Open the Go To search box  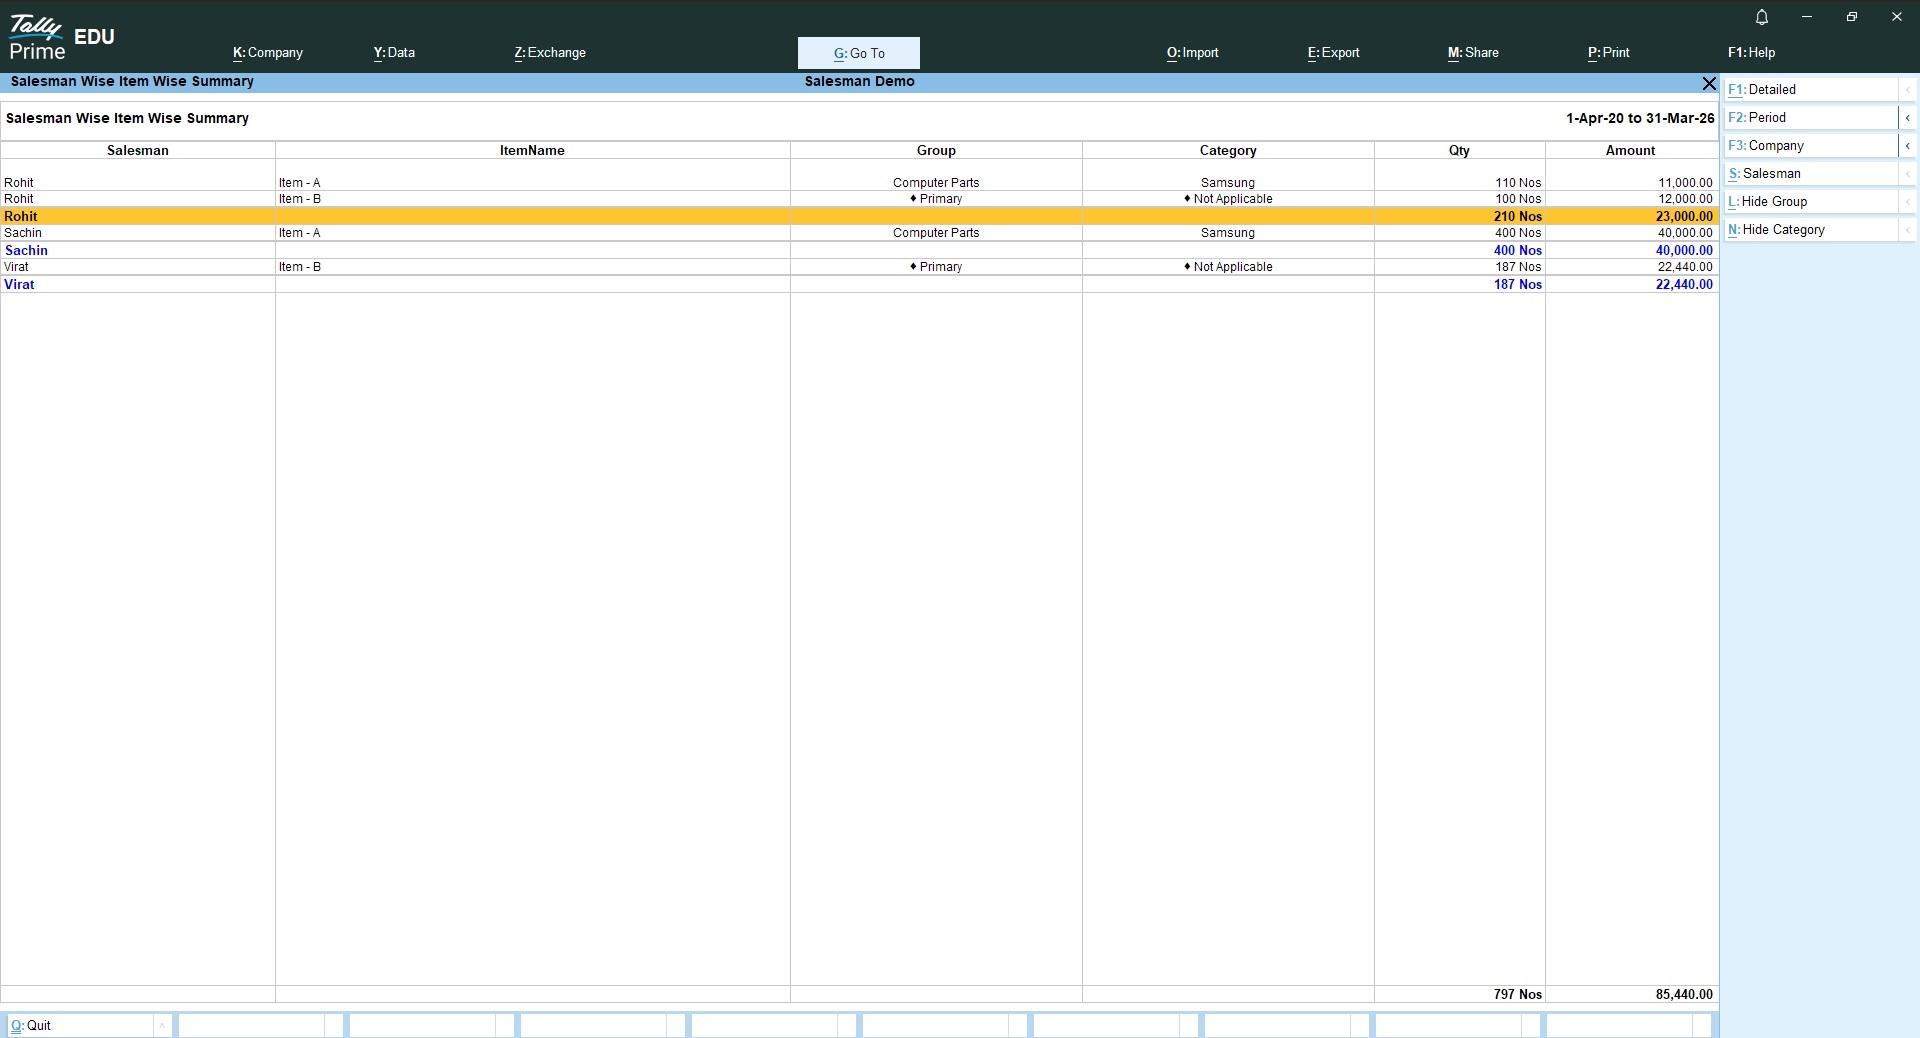pos(858,53)
